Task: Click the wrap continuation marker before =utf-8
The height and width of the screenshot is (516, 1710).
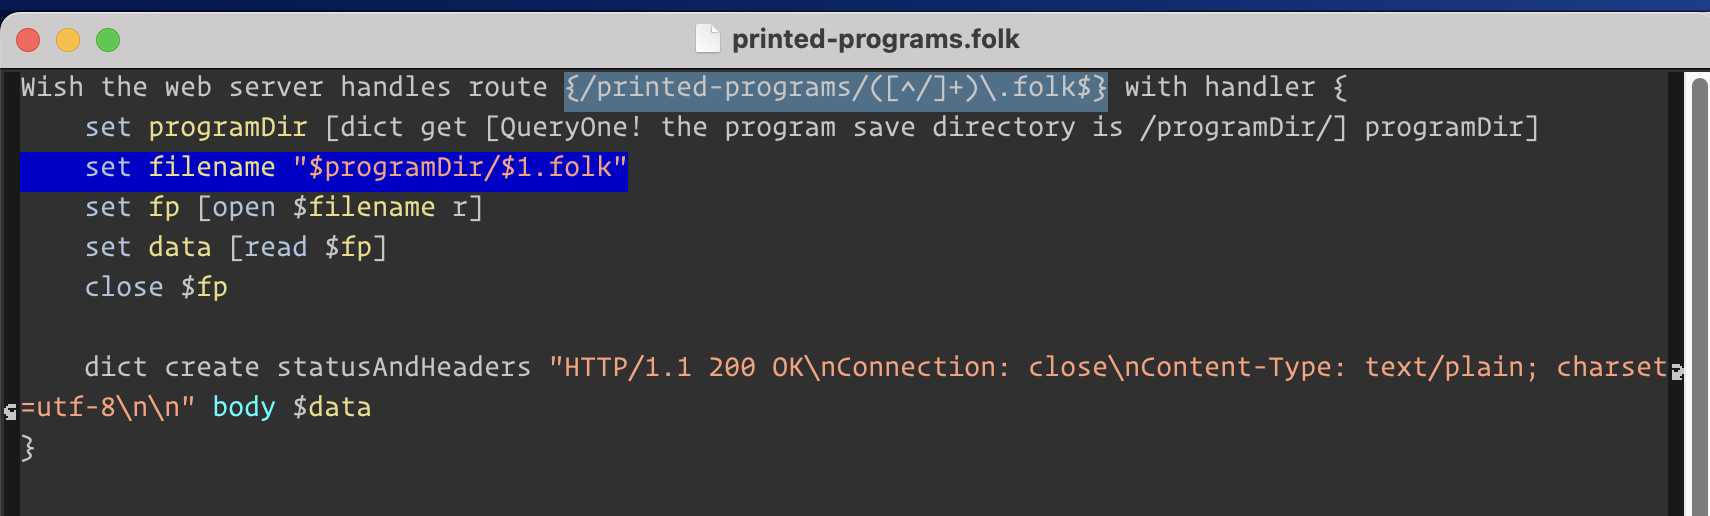Action: click(x=10, y=410)
